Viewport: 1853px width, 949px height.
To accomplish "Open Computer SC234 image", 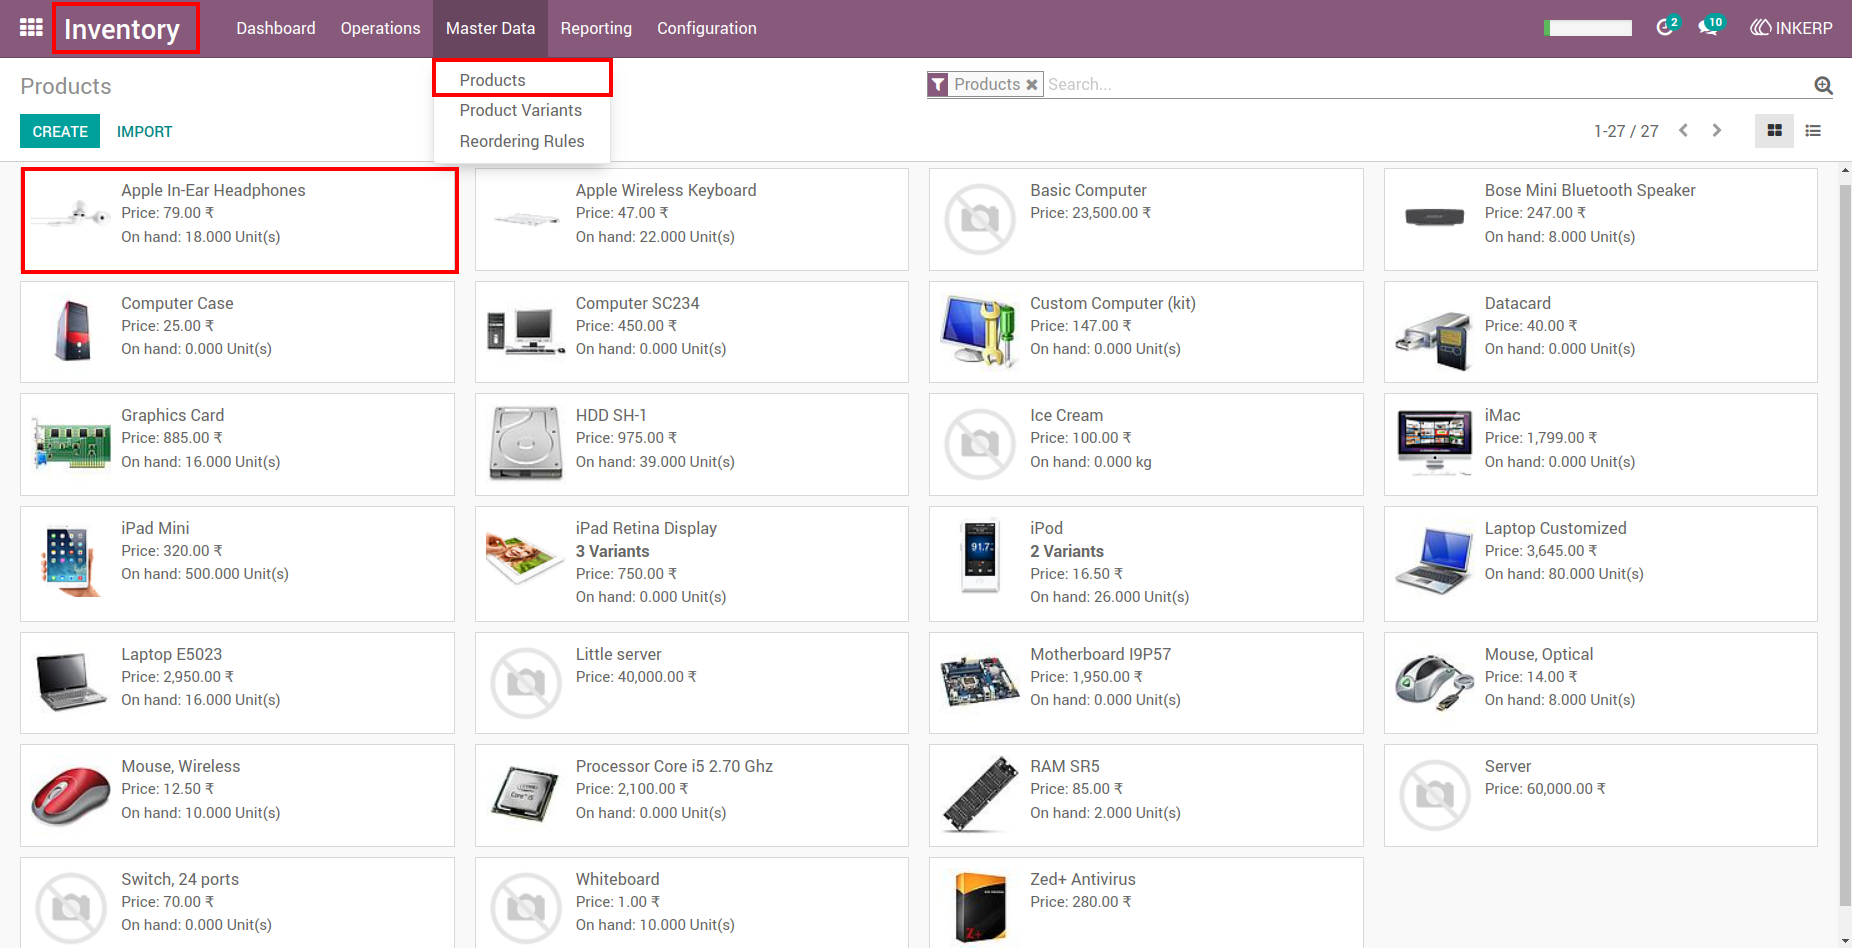I will (526, 331).
